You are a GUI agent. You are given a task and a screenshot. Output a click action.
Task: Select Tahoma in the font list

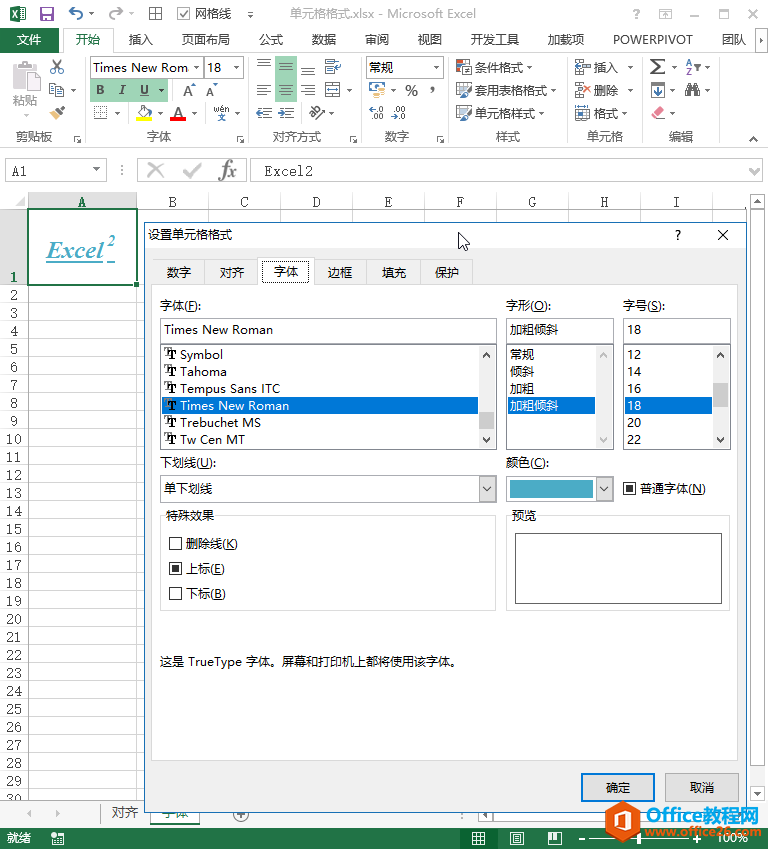pyautogui.click(x=203, y=372)
